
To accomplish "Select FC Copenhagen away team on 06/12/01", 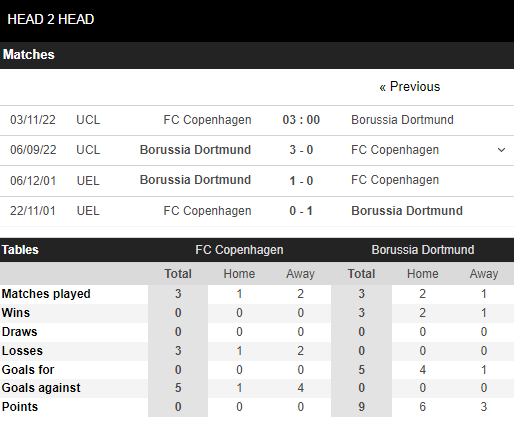I will [x=395, y=180].
